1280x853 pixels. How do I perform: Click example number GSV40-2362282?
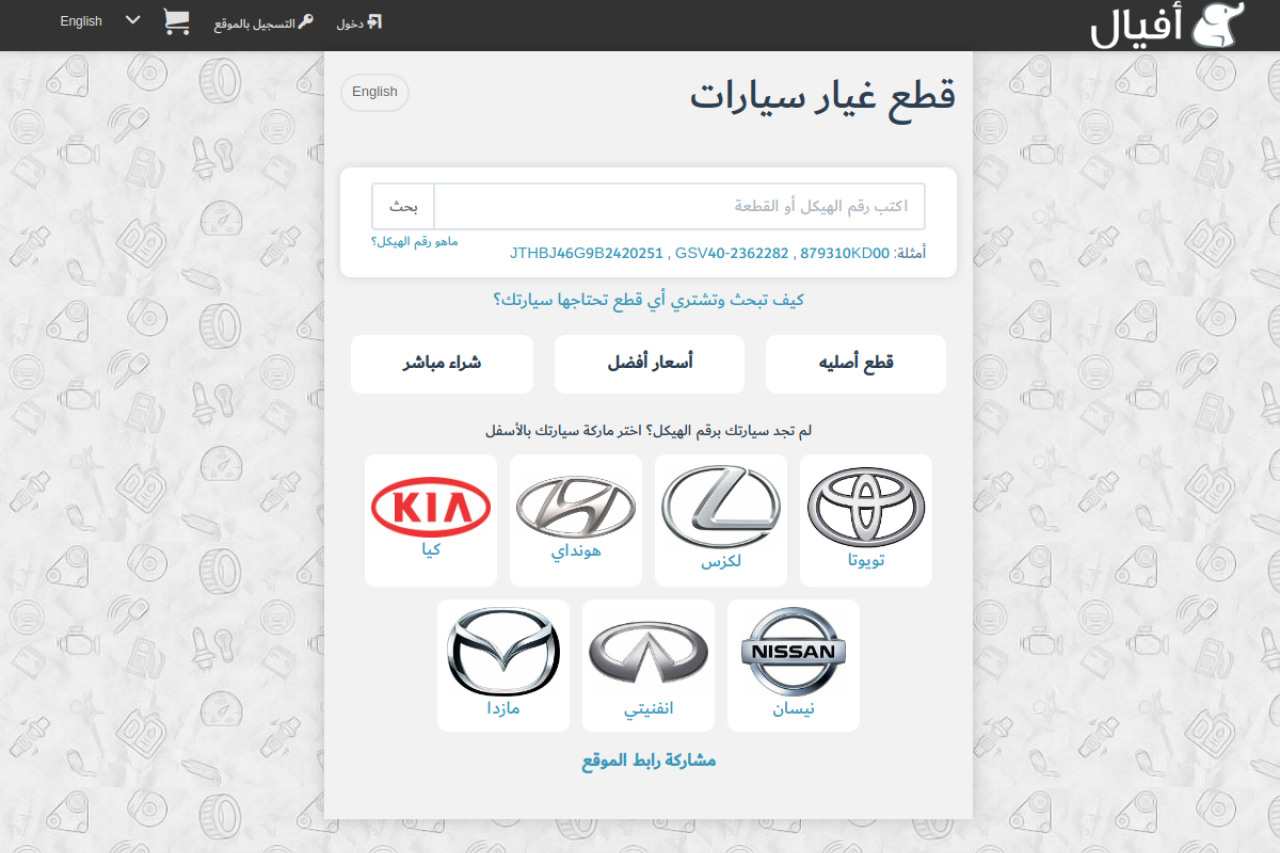[x=732, y=253]
